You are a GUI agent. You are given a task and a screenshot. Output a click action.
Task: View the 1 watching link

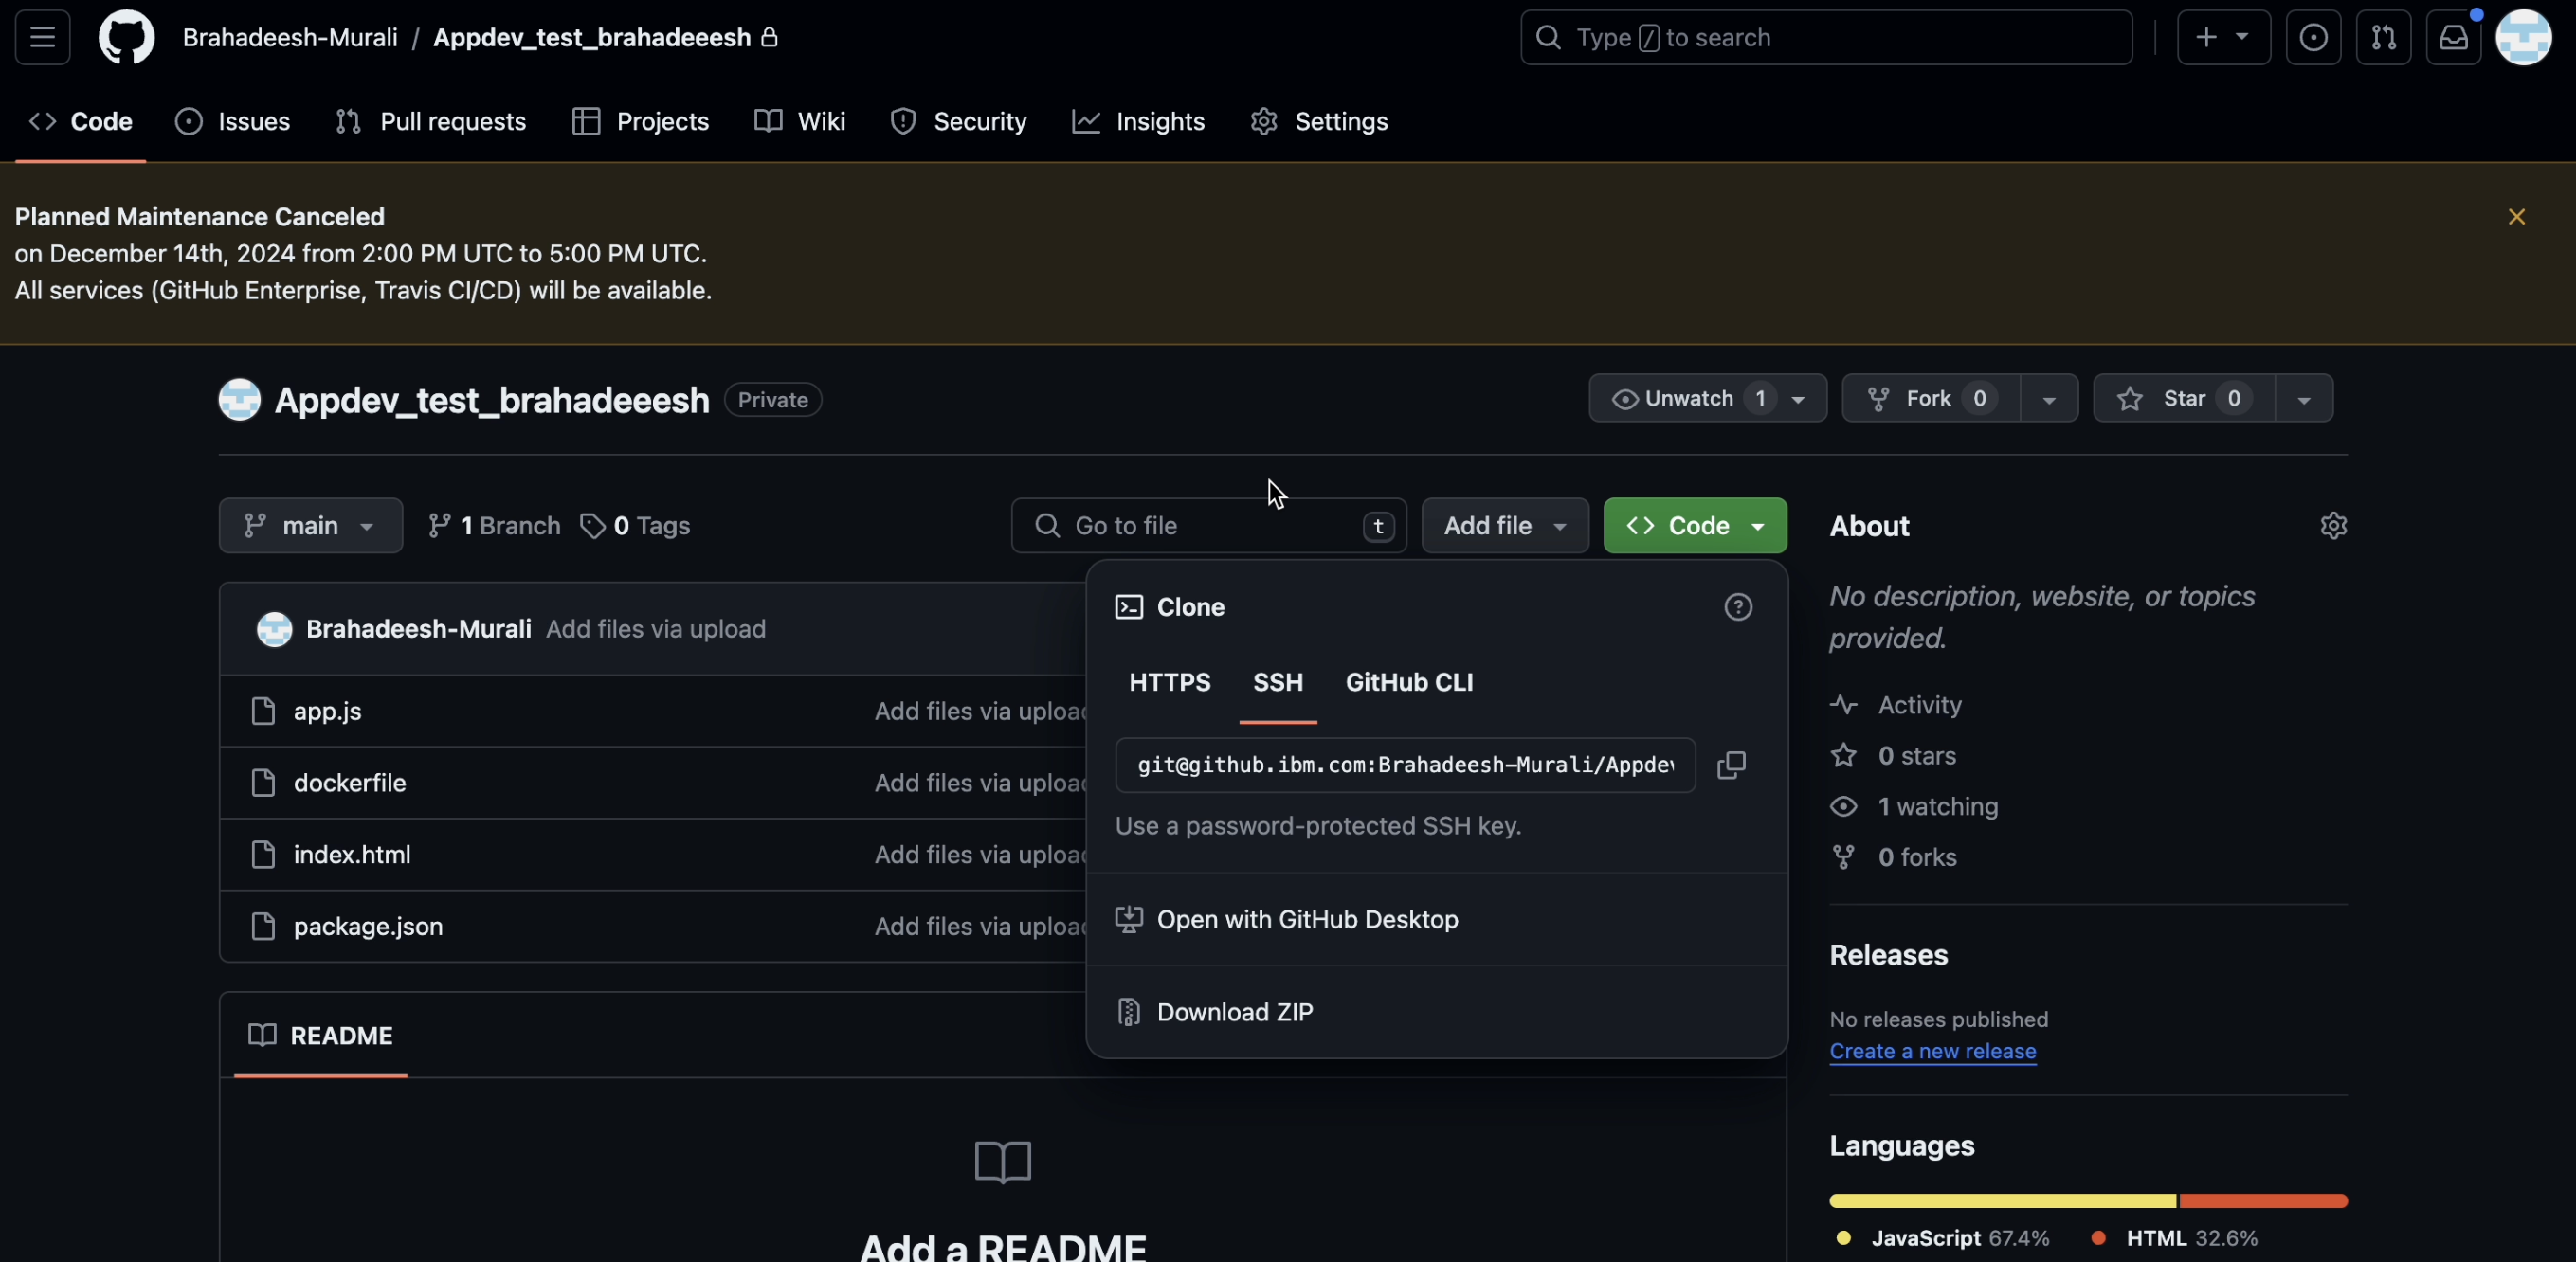coord(1914,807)
